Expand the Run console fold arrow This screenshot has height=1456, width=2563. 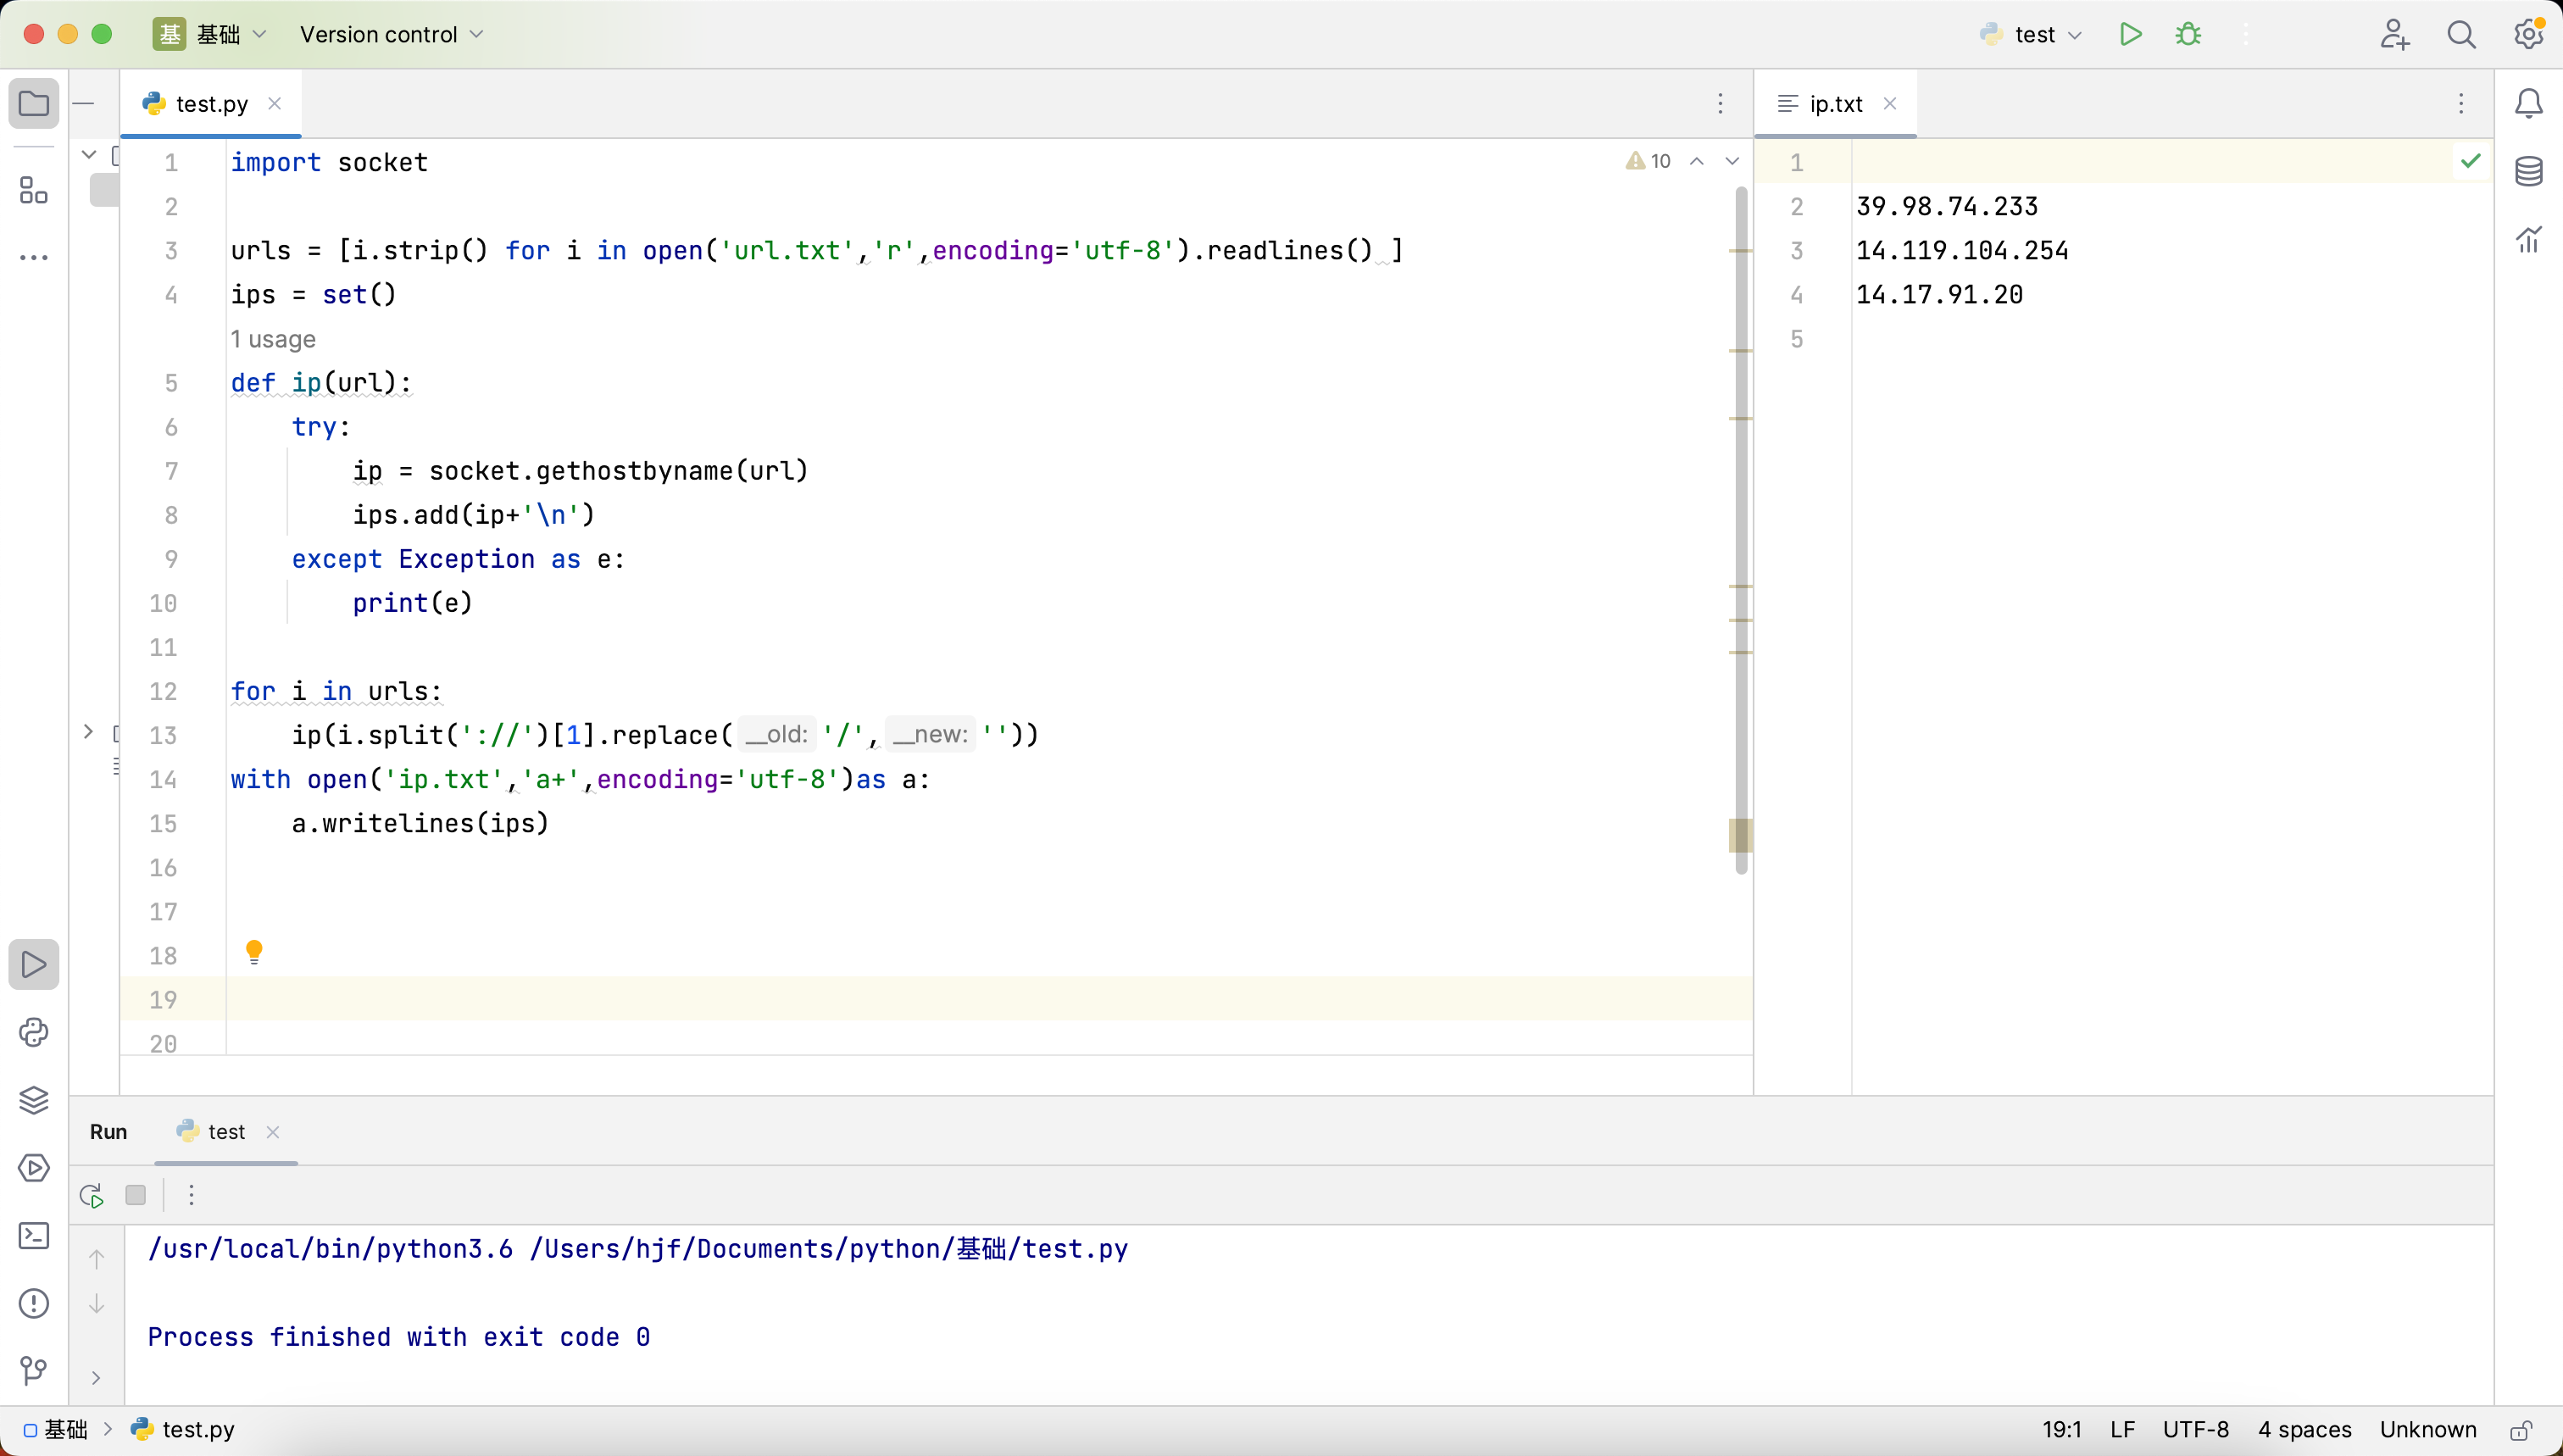coord(96,1377)
